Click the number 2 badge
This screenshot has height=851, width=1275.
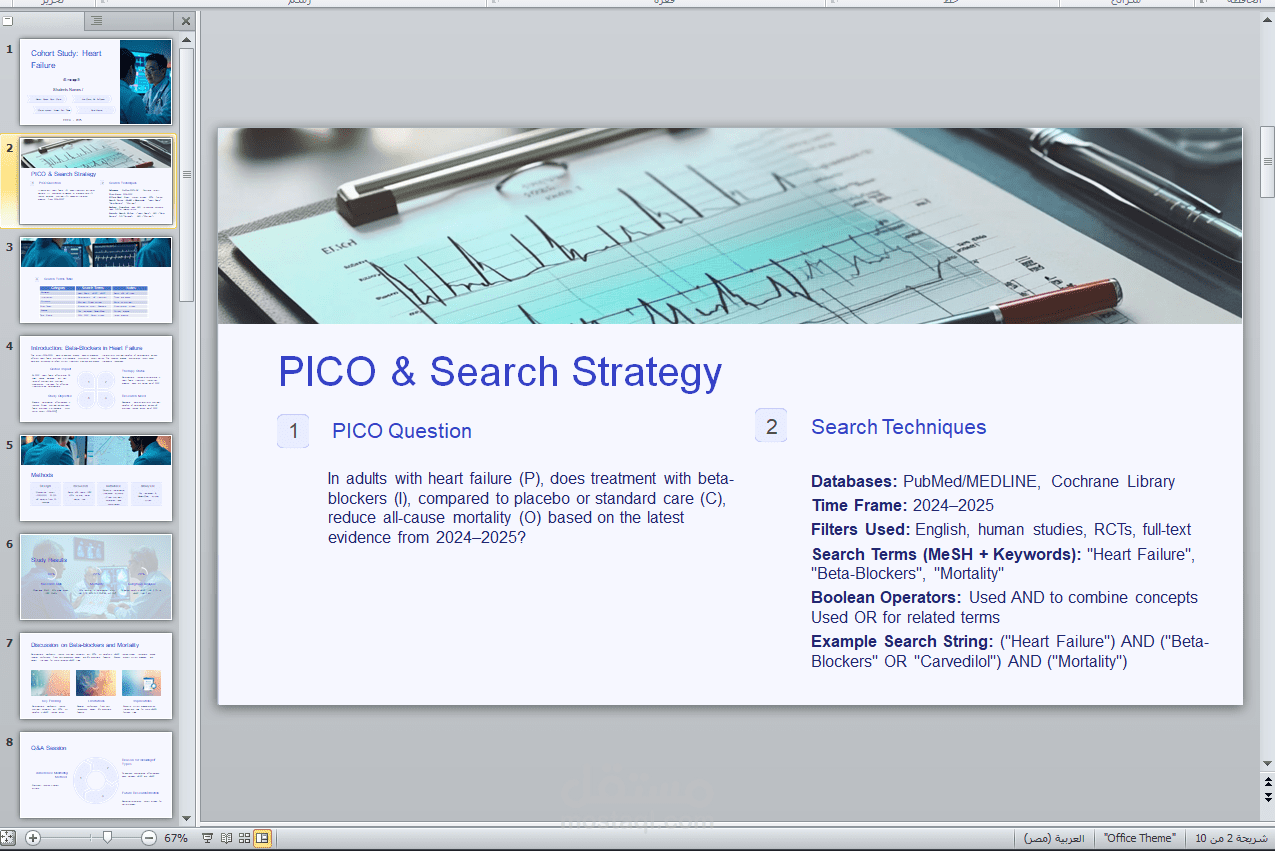771,426
